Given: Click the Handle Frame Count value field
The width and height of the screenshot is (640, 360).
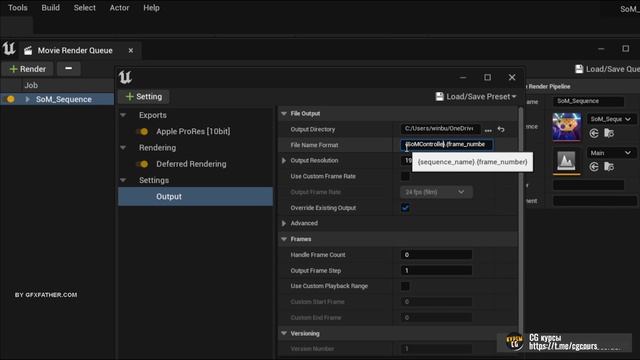Looking at the screenshot, I should [436, 255].
